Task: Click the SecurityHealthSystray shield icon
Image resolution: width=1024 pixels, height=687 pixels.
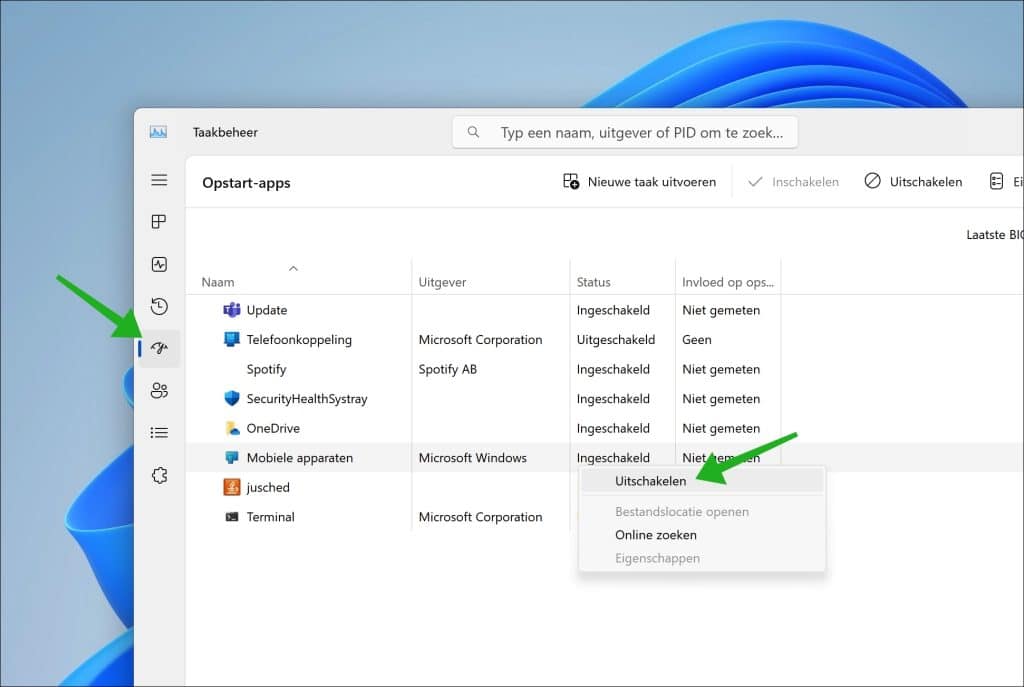Action: 232,398
